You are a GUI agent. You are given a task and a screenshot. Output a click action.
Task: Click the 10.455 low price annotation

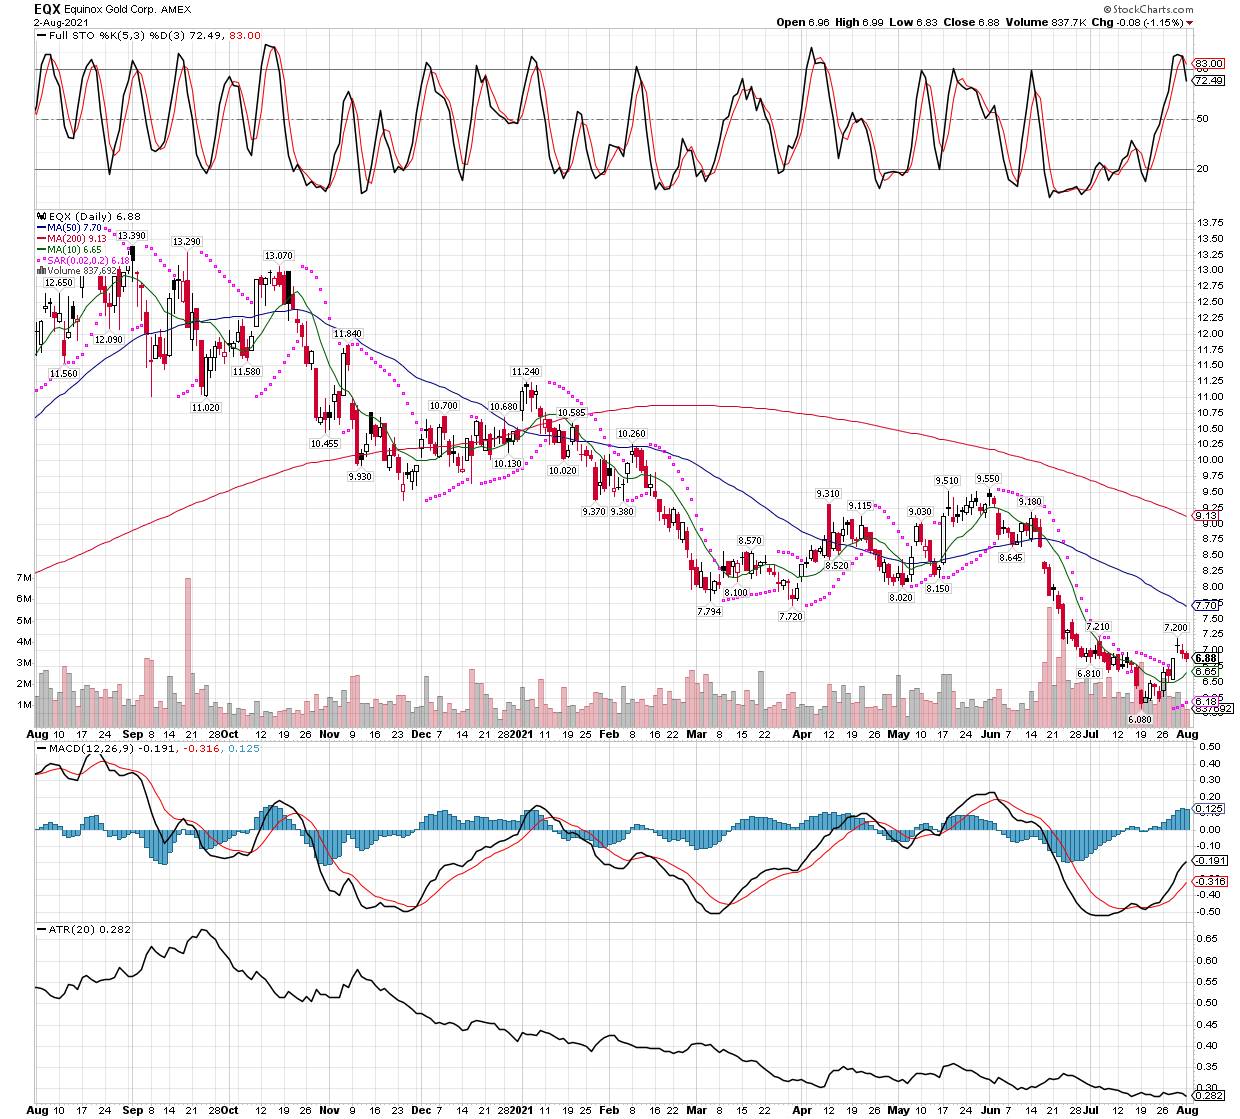pyautogui.click(x=324, y=444)
